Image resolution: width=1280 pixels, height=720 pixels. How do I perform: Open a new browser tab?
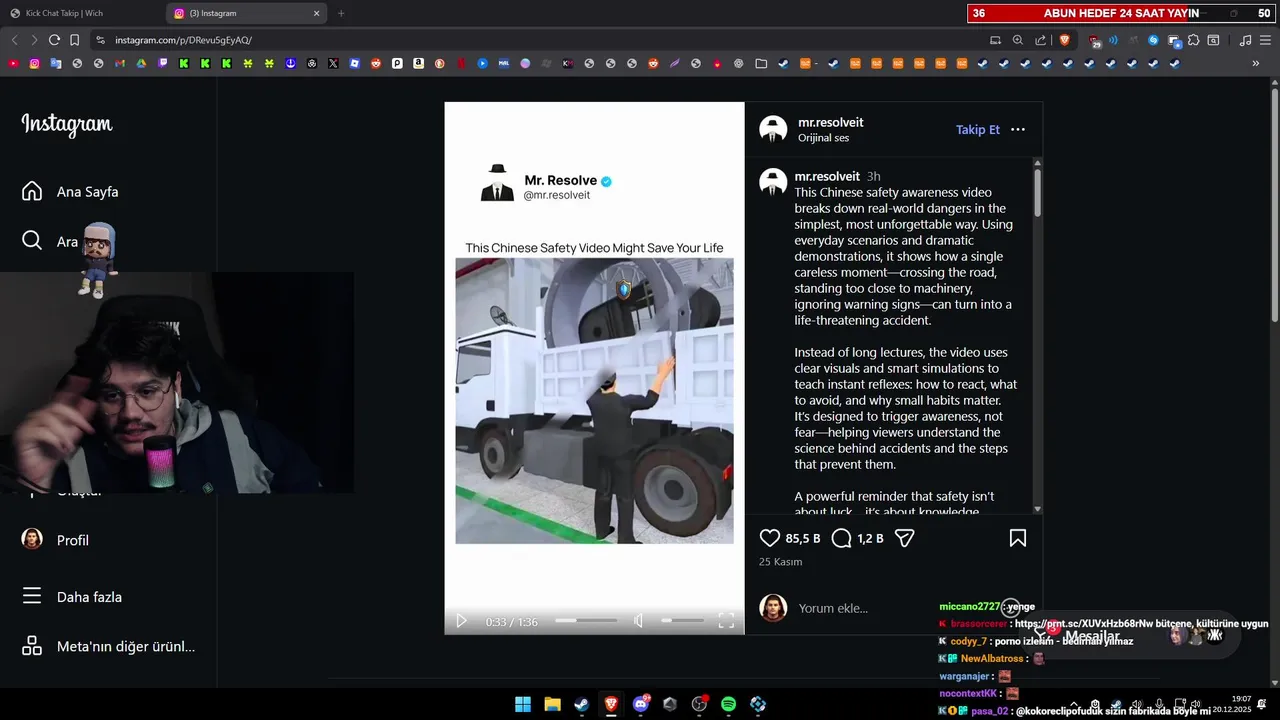(x=341, y=13)
